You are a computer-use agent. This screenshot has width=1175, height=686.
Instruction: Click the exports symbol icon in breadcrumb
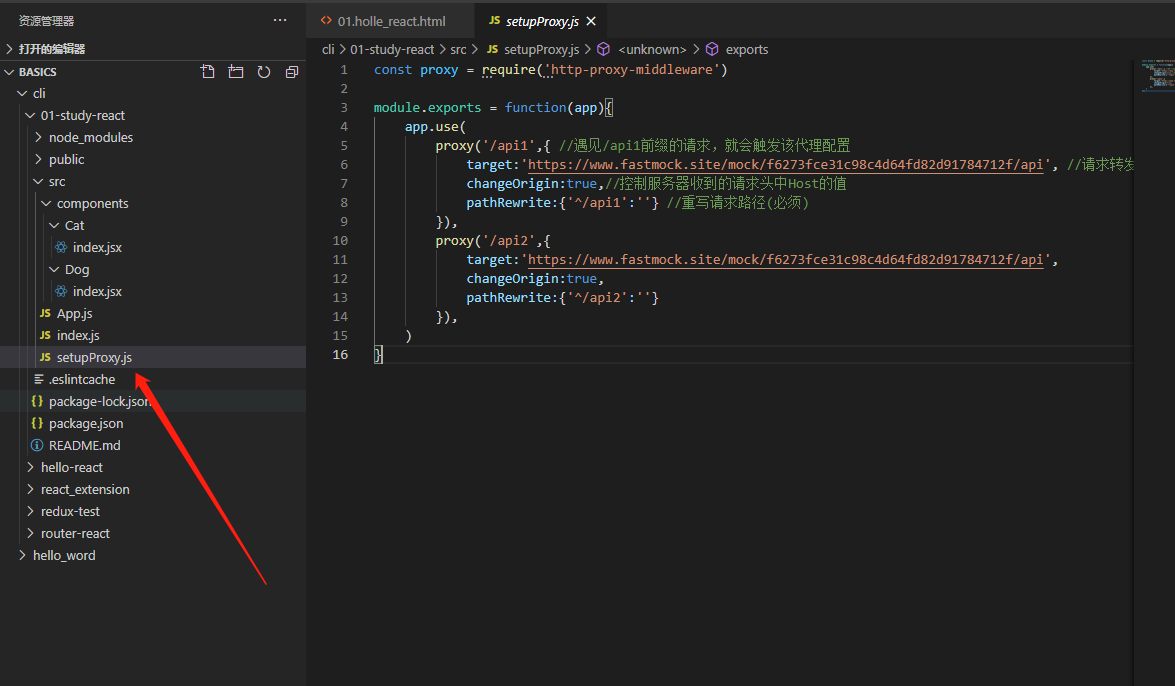point(712,49)
